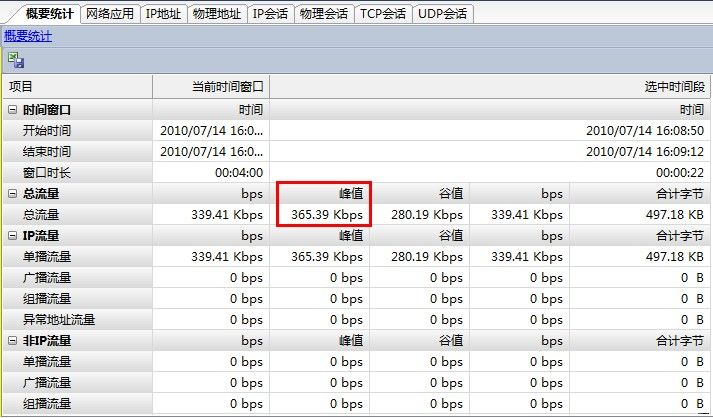Click the 00:00:22 duration value
Image resolution: width=713 pixels, height=418 pixels.
[x=680, y=173]
